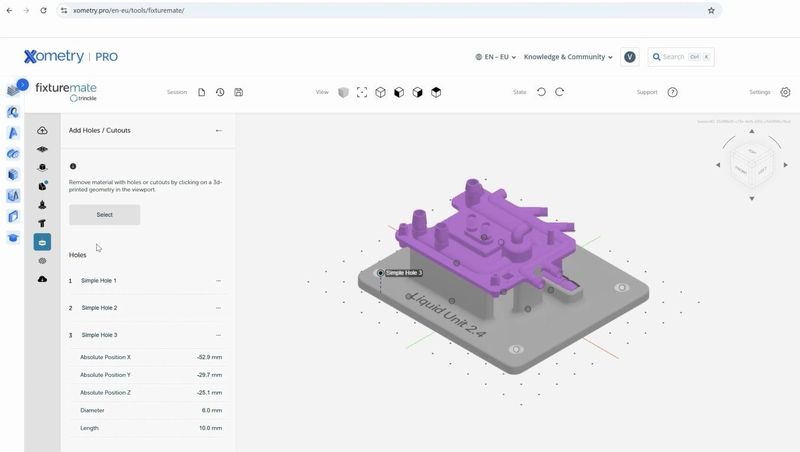Open the text label T step

tap(42, 223)
